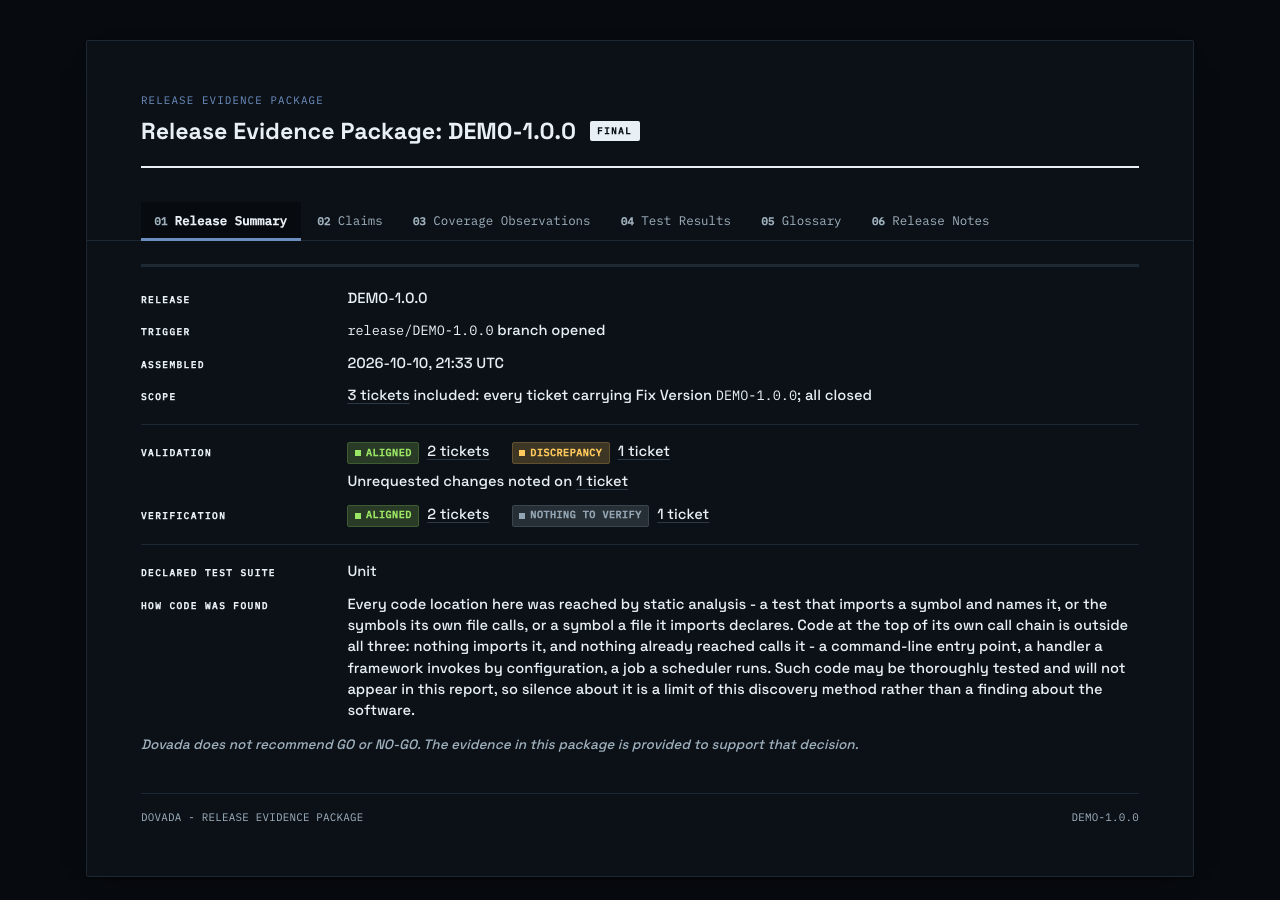Click the Nothing to Verify badge
Image resolution: width=1280 pixels, height=900 pixels.
click(x=580, y=515)
